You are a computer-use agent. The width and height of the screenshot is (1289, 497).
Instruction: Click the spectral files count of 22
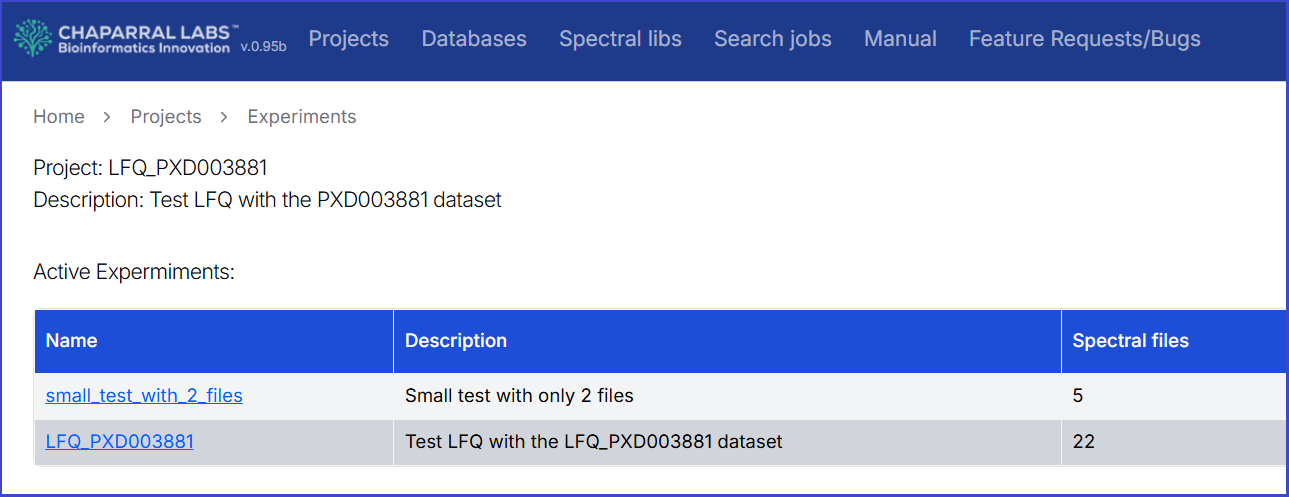[x=1084, y=441]
